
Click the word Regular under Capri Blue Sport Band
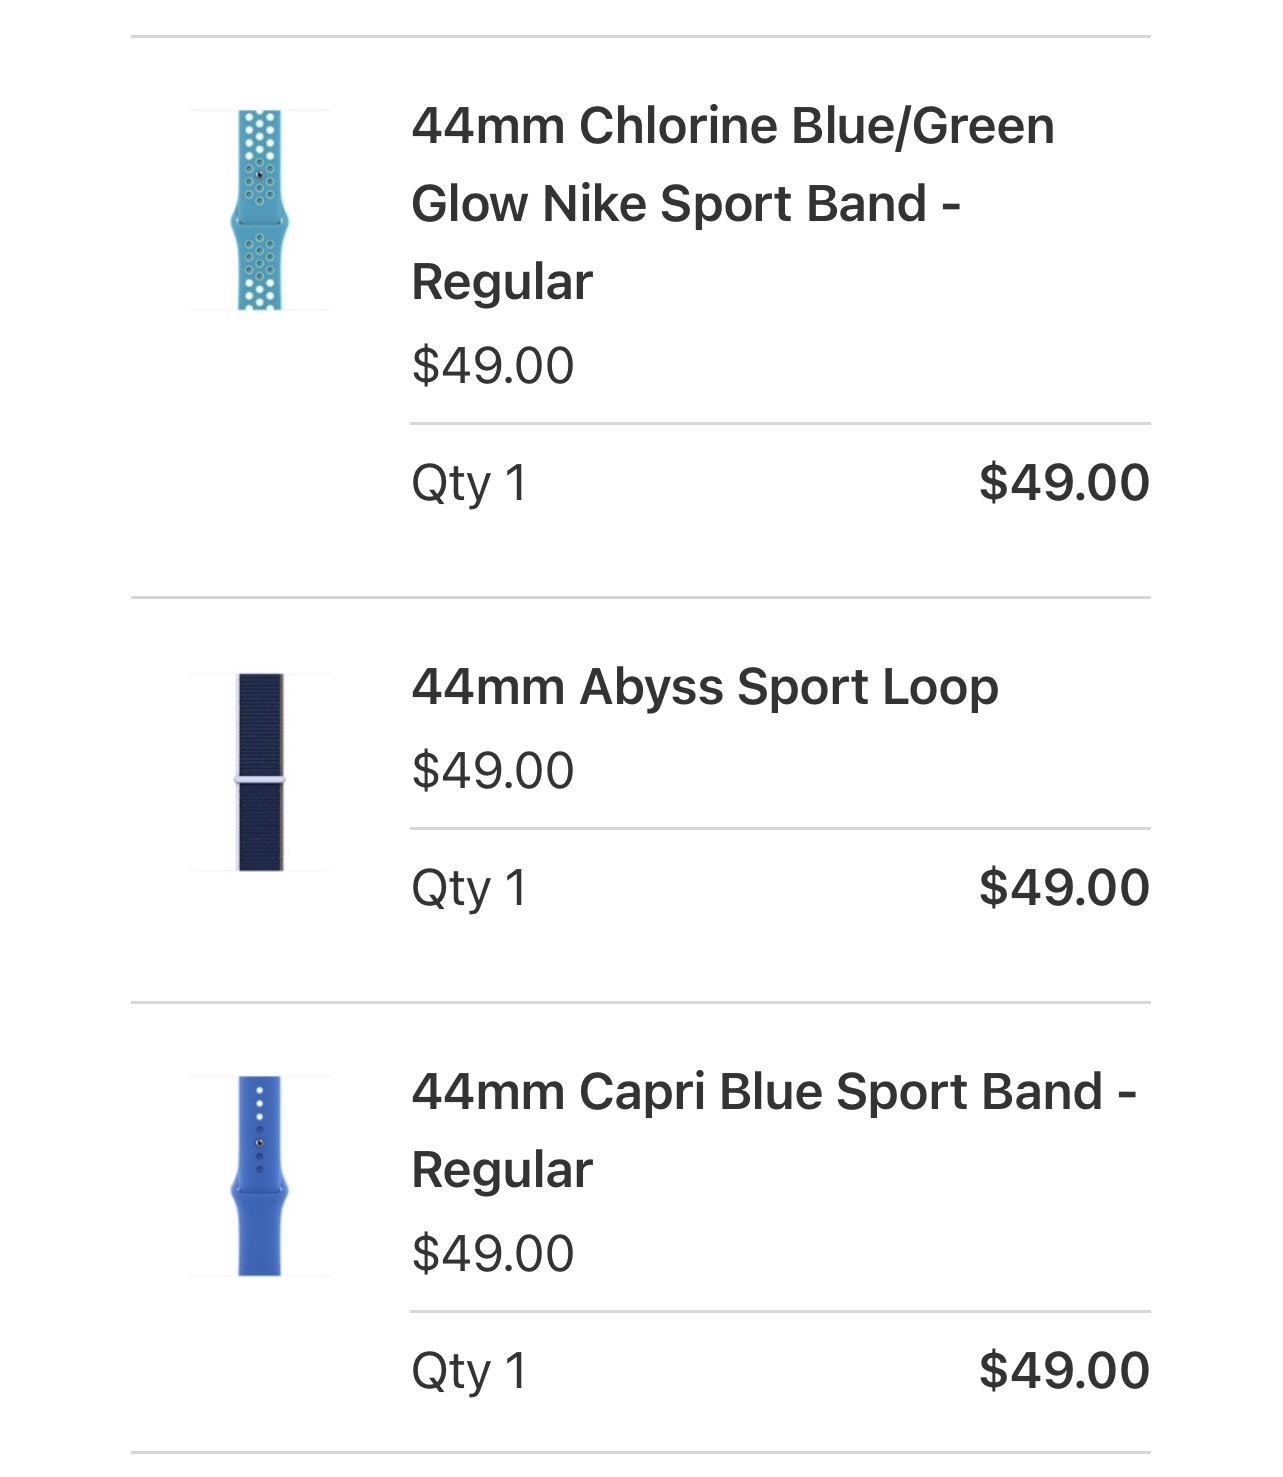502,1171
